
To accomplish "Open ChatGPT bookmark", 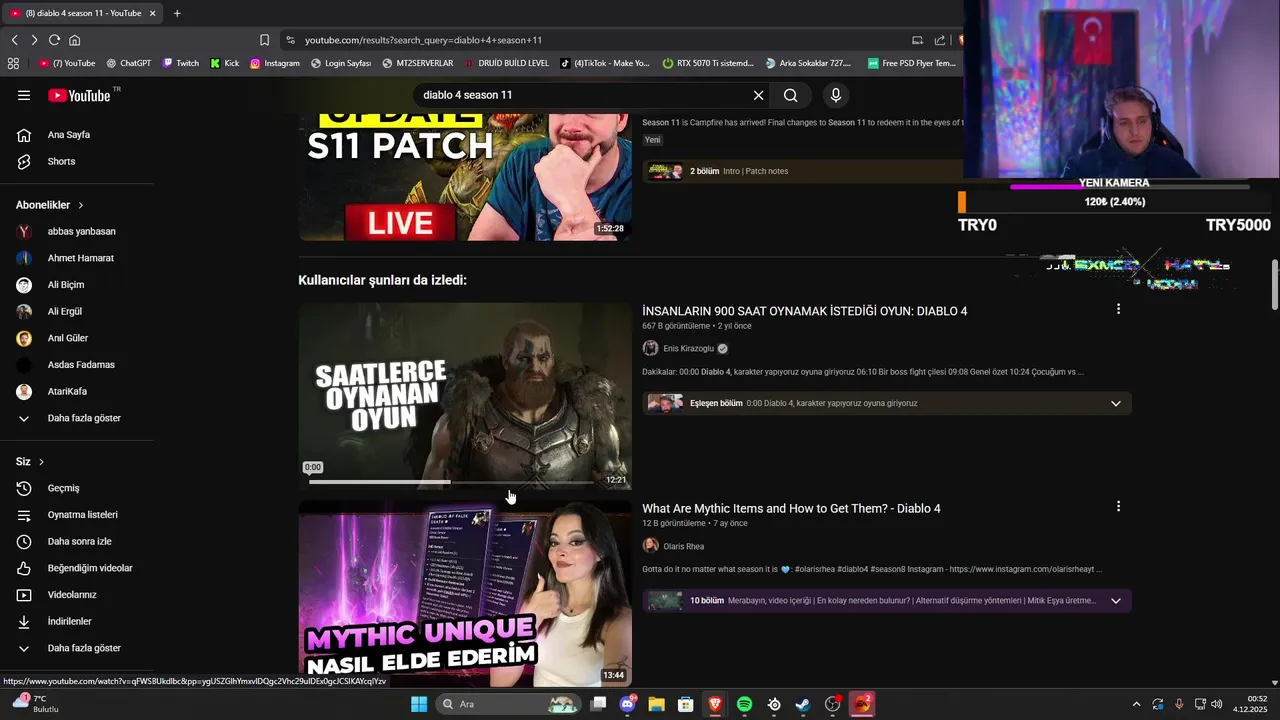I will (128, 63).
